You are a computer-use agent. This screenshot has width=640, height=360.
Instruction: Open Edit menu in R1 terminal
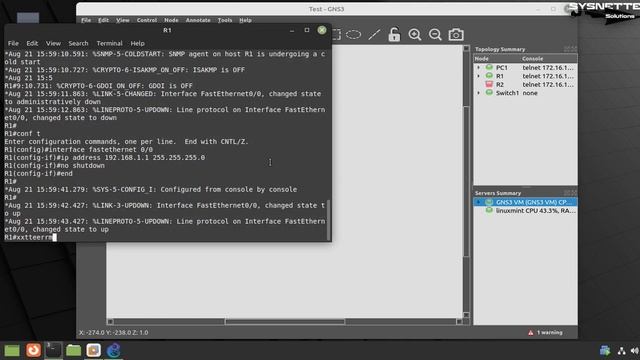(32, 43)
